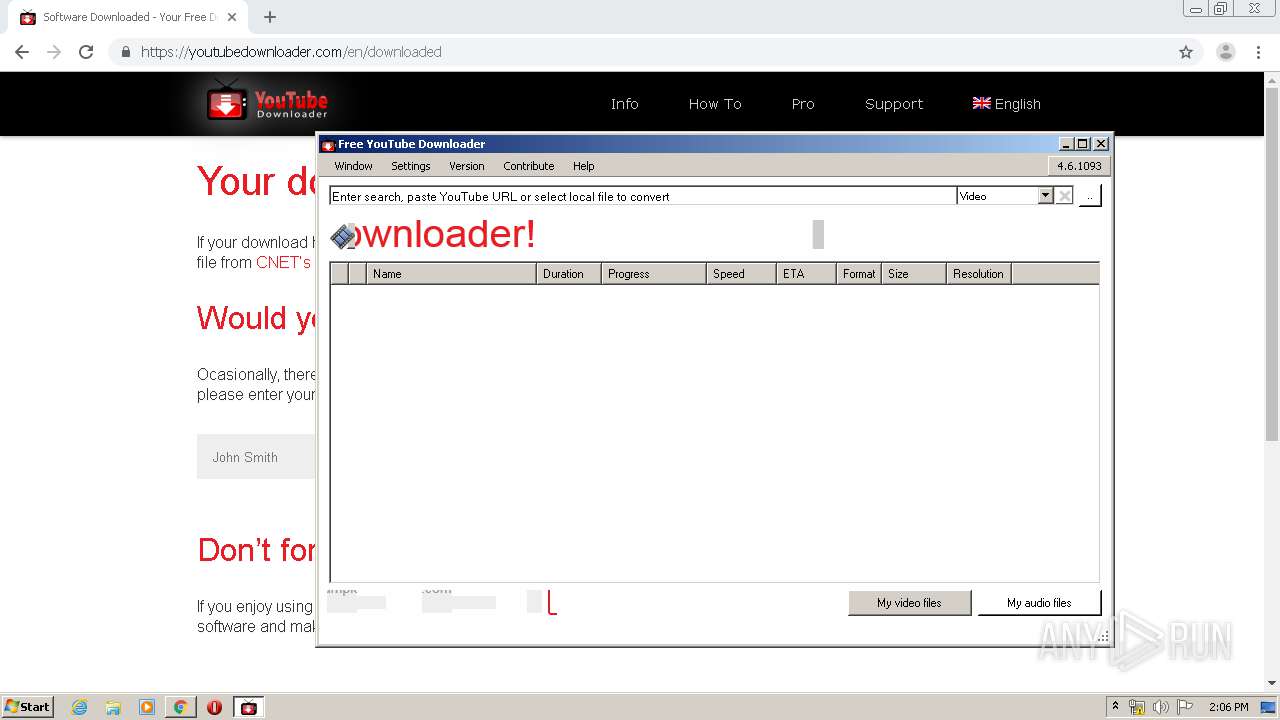This screenshot has height=720, width=1280.
Task: Close the Software Downloaded tab
Action: [x=232, y=17]
